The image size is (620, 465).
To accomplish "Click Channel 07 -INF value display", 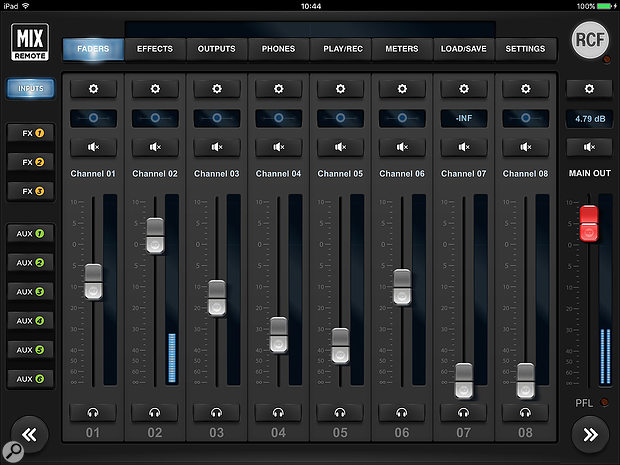I will 464,118.
